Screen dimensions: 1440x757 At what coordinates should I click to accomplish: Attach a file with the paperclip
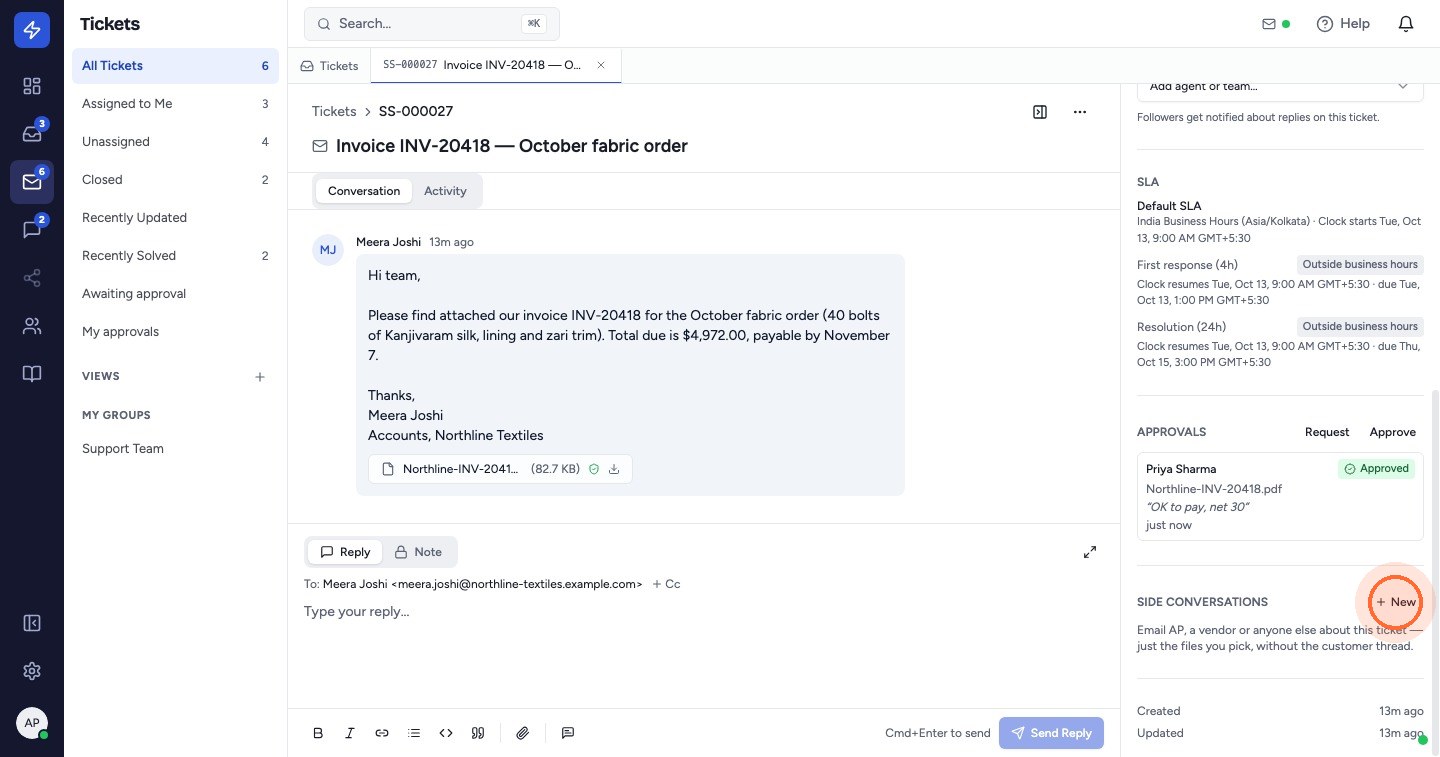point(522,733)
